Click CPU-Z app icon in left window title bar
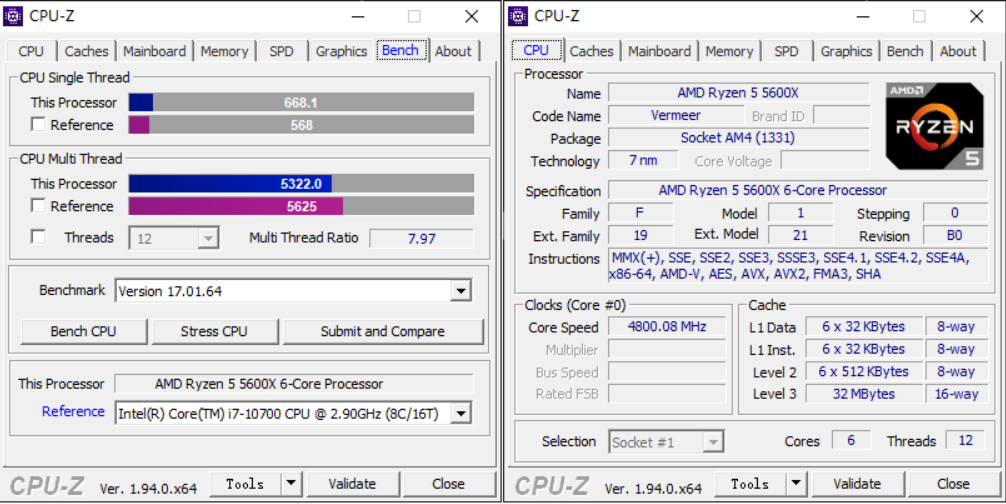 pyautogui.click(x=13, y=16)
